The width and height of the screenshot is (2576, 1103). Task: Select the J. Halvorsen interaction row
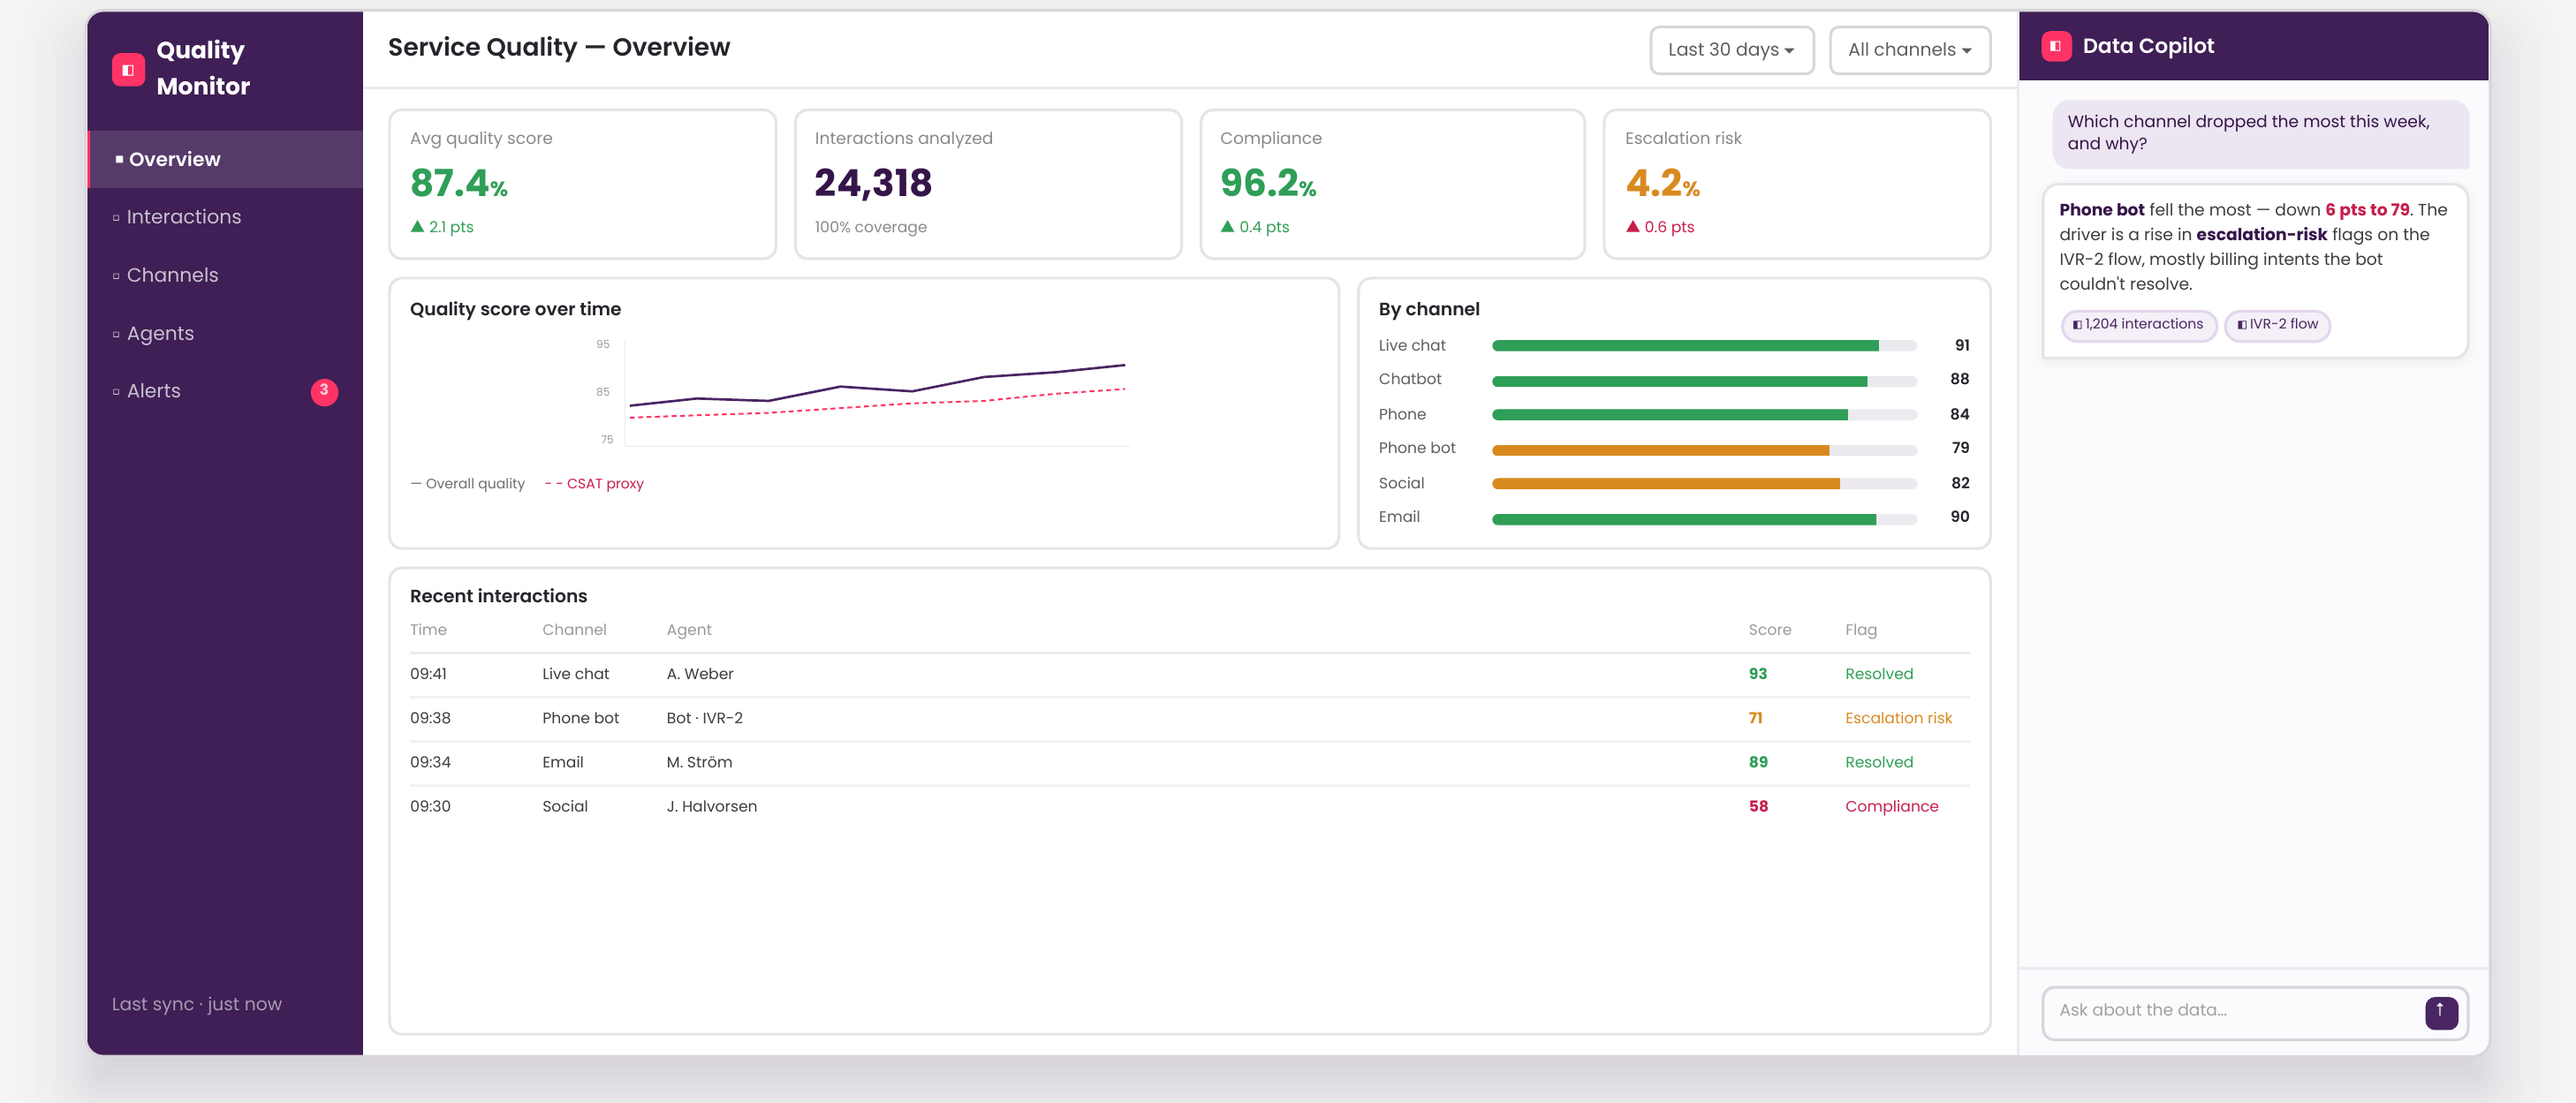(1189, 807)
